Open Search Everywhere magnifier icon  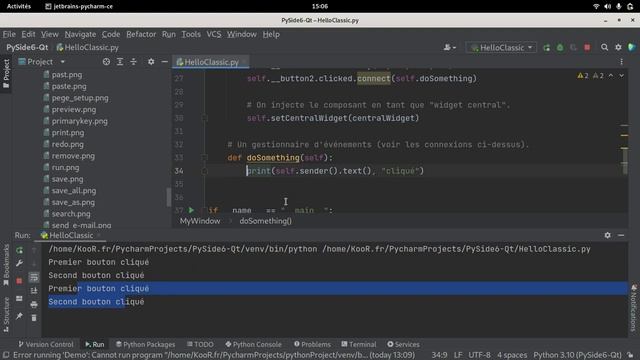pos(604,48)
